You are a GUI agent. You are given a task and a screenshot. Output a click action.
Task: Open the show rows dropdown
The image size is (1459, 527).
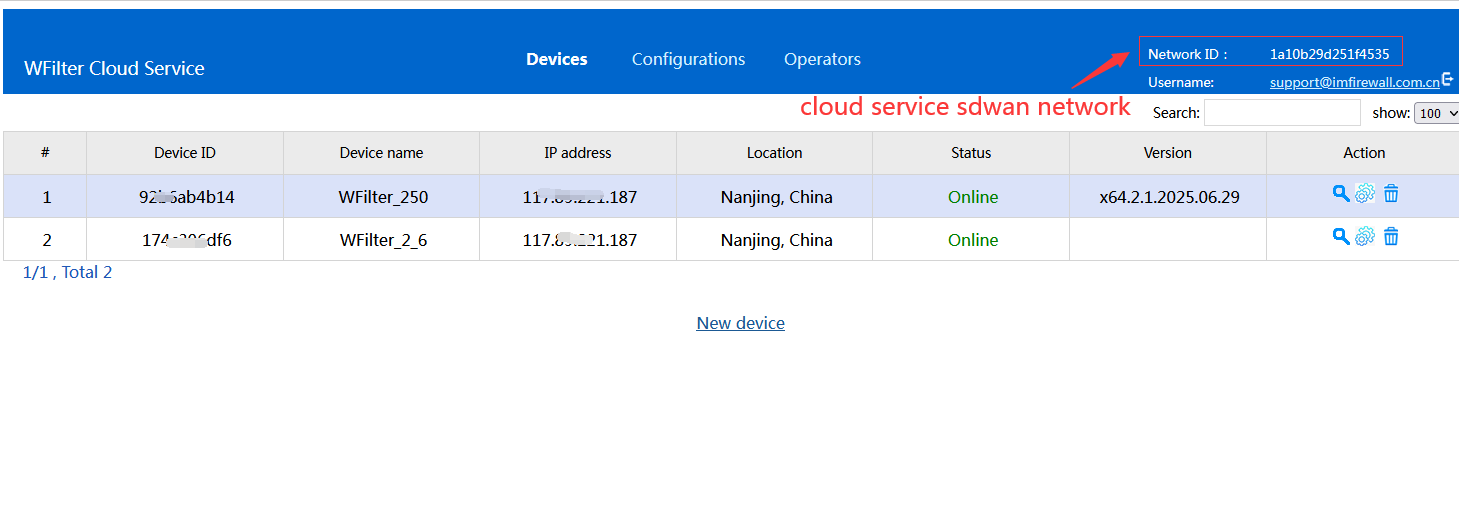pyautogui.click(x=1436, y=113)
